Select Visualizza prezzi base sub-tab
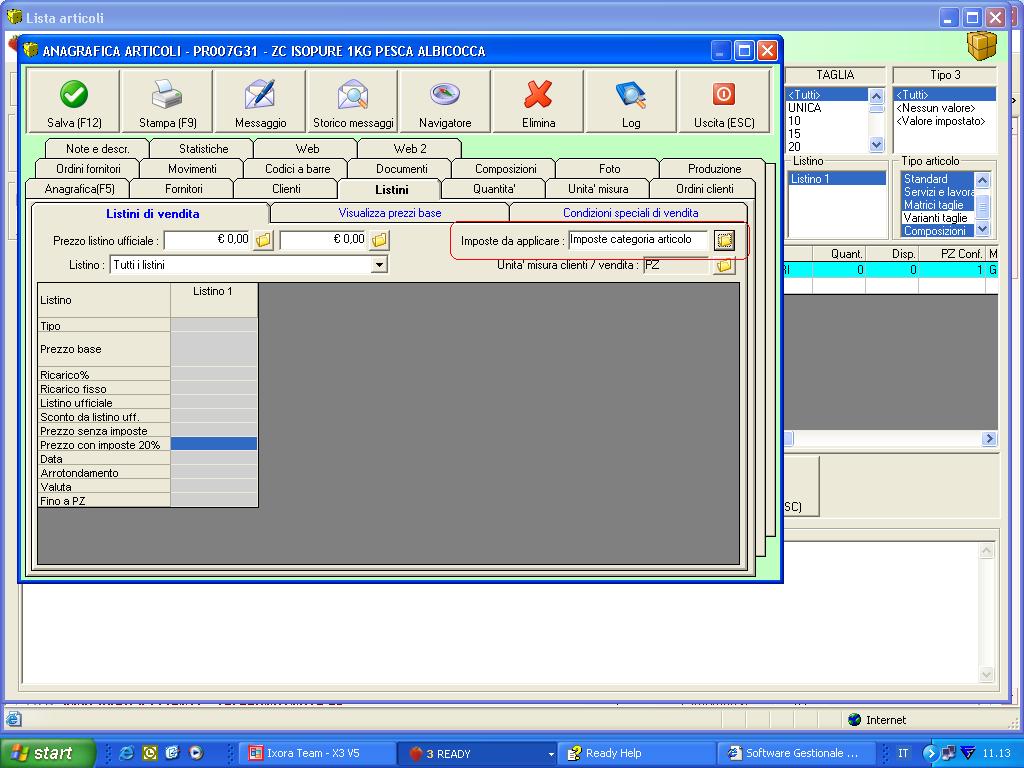This screenshot has width=1024, height=768. tap(389, 213)
